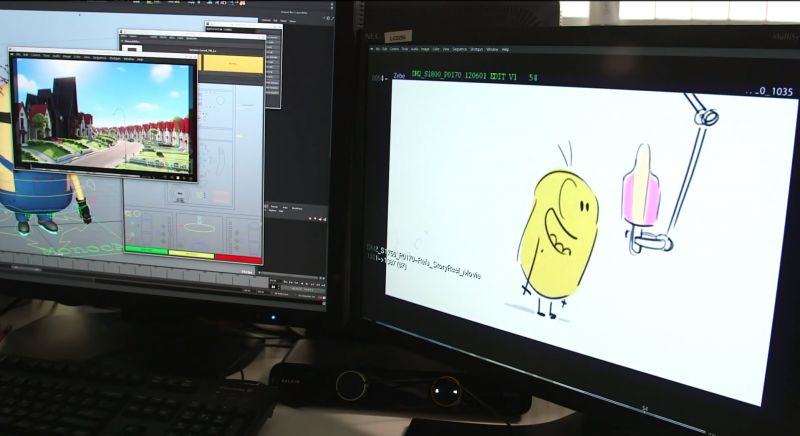
Task: Open Color menu on right monitor player
Action: click(x=436, y=49)
